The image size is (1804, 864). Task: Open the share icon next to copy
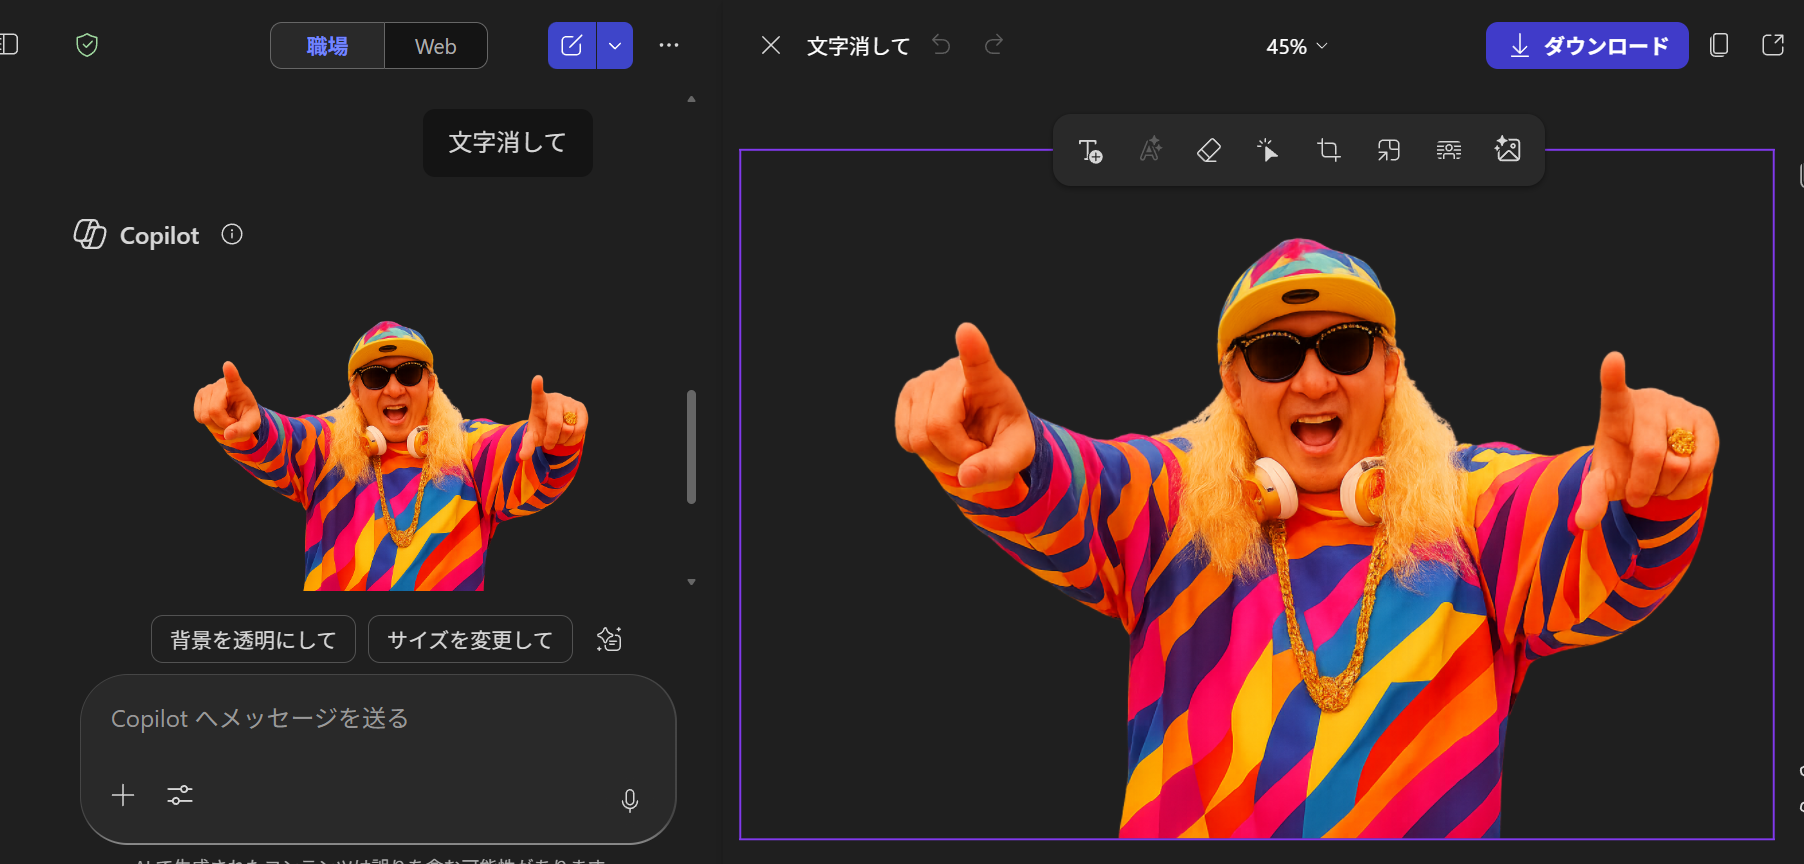coord(1773,45)
